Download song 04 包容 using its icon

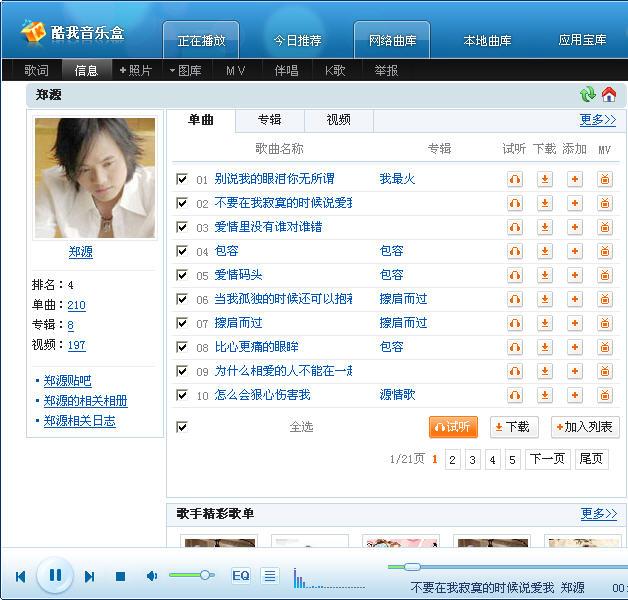tap(545, 251)
